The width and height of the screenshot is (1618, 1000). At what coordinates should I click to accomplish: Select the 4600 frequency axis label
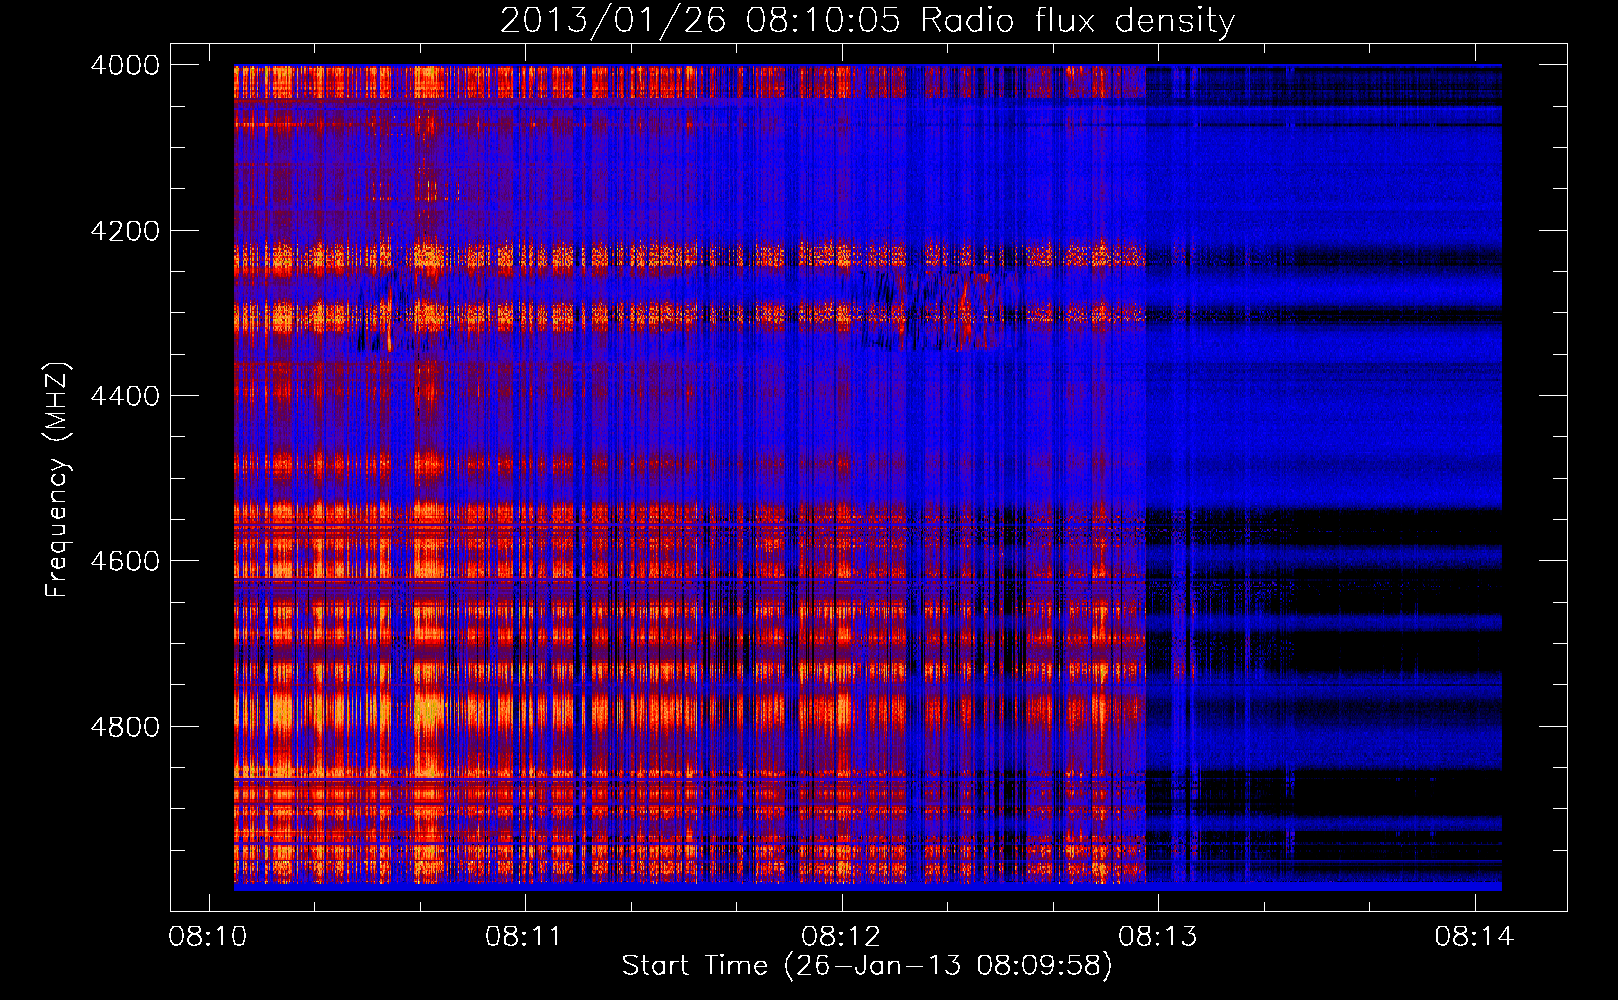125,561
